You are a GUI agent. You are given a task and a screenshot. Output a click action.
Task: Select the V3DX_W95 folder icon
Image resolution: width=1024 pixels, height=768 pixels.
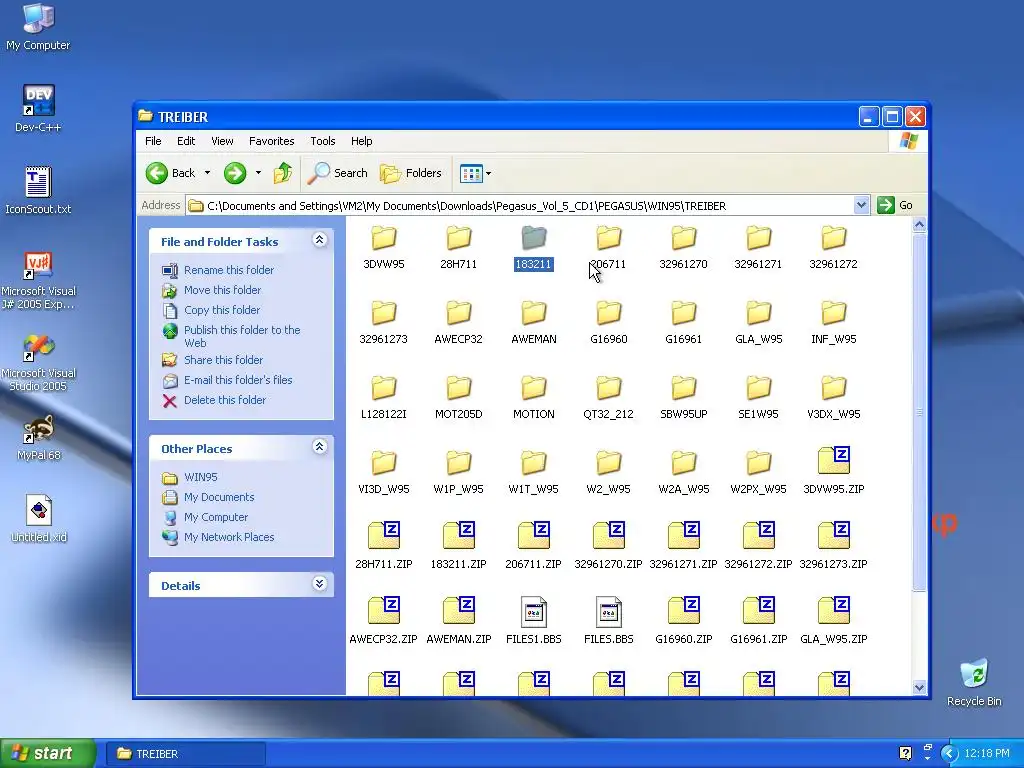point(834,388)
